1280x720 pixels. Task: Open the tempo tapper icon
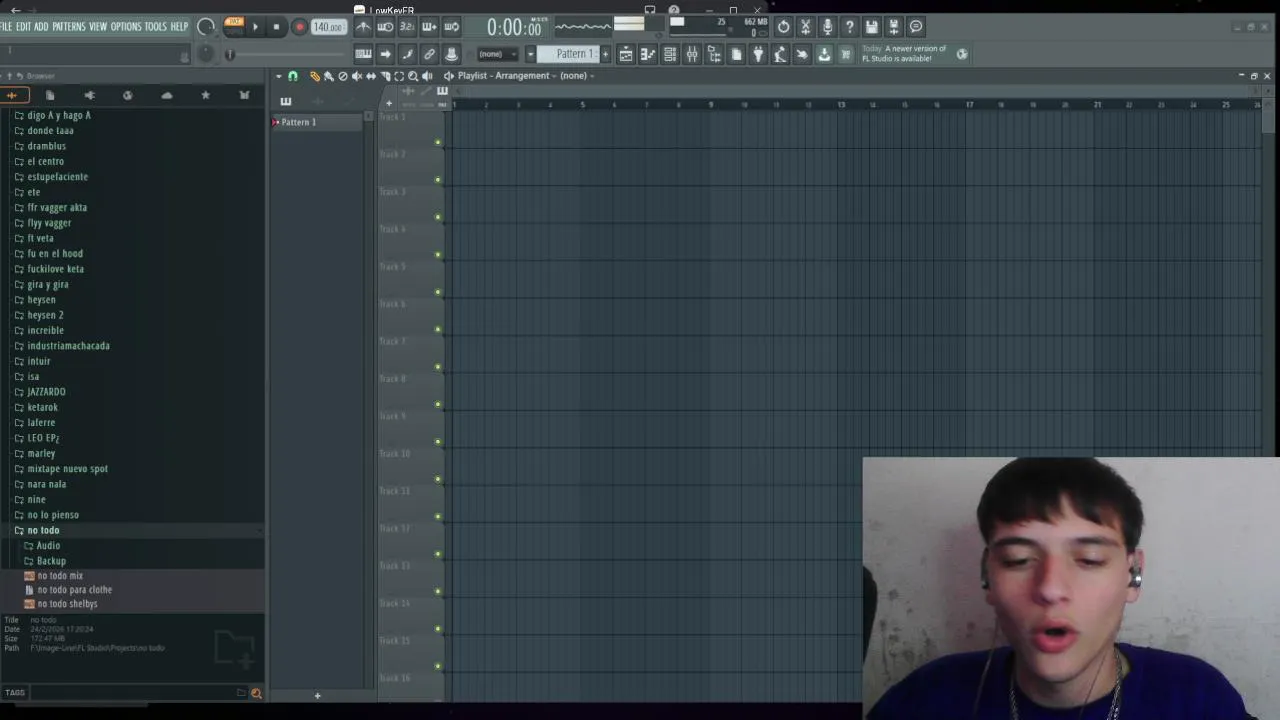[780, 54]
